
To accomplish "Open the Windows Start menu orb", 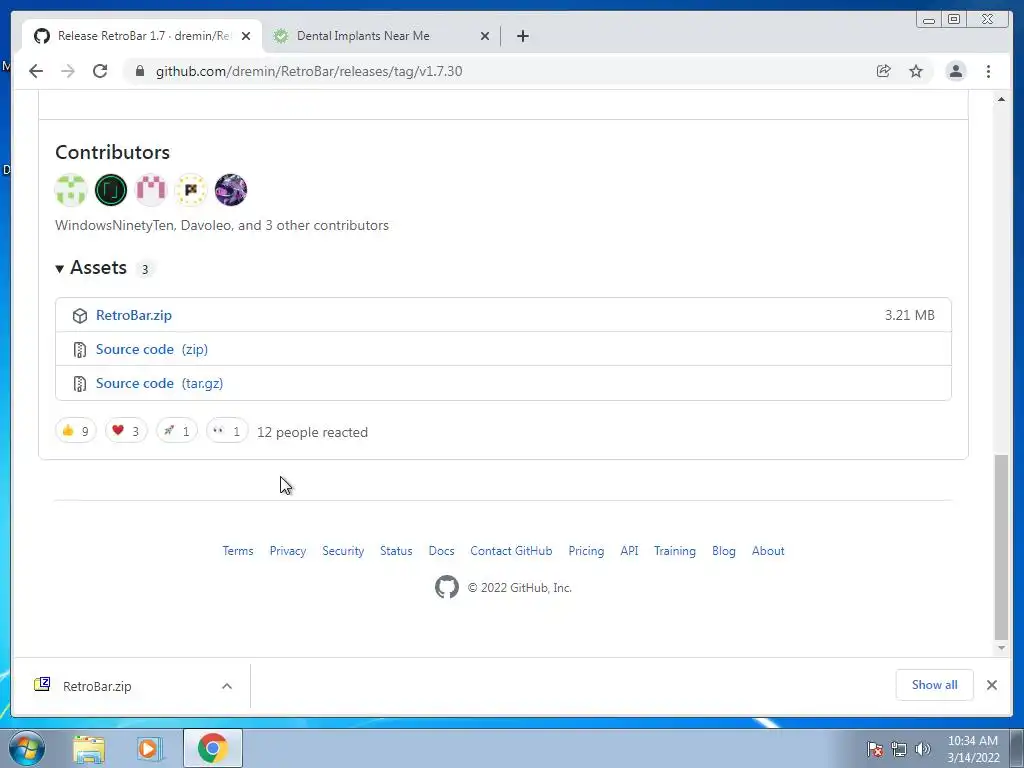I will pos(27,748).
